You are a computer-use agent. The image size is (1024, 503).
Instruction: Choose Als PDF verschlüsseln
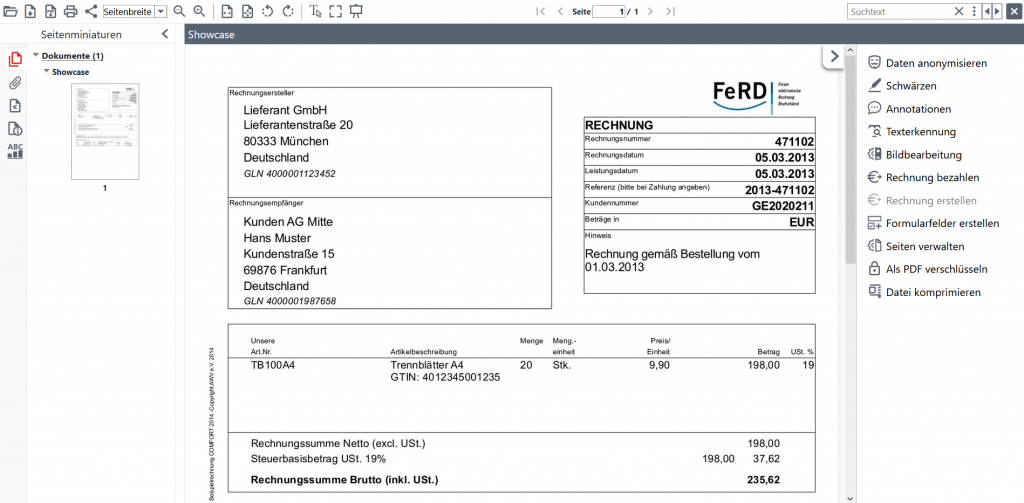(x=927, y=268)
